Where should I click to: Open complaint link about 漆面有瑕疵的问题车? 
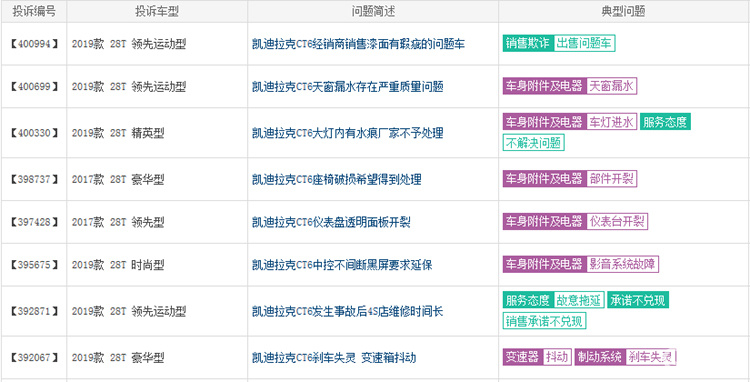click(x=358, y=44)
